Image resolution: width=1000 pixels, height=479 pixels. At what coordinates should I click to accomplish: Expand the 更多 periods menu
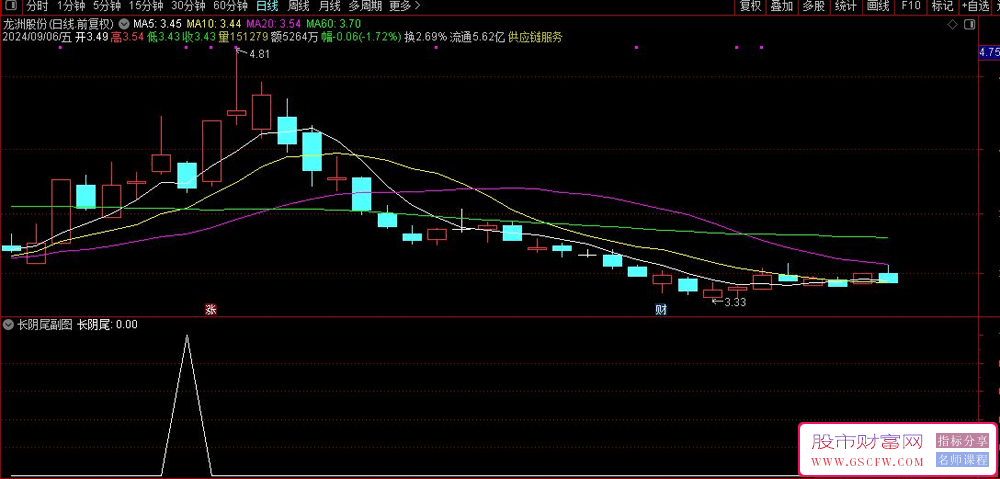click(x=404, y=6)
